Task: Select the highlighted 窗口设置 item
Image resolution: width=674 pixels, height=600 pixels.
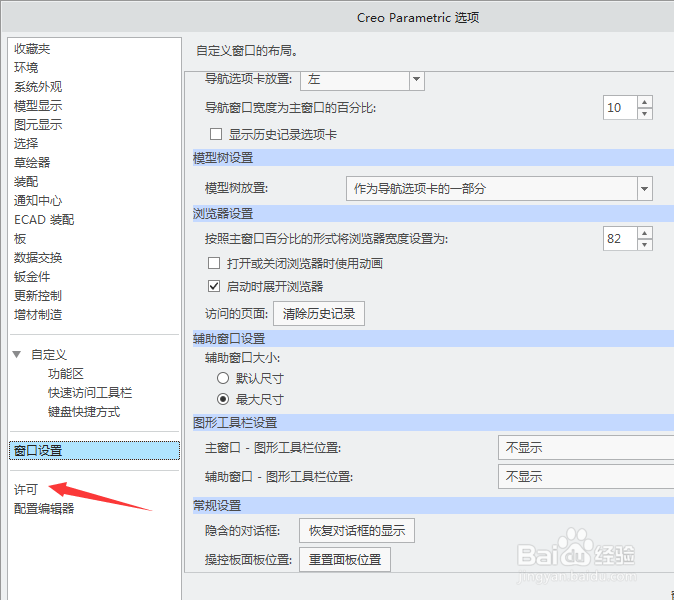Action: pos(95,450)
